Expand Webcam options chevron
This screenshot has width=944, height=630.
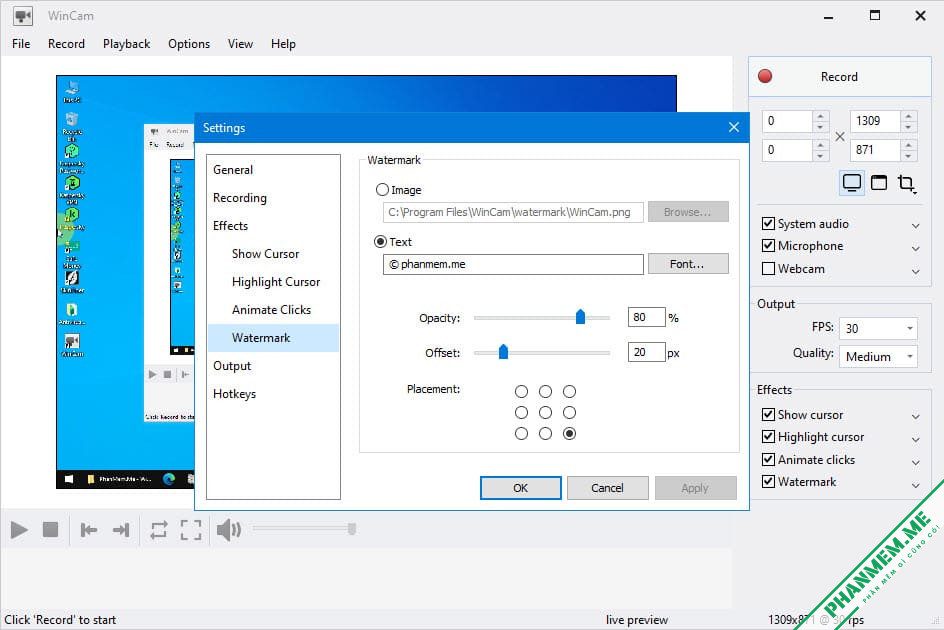916,271
